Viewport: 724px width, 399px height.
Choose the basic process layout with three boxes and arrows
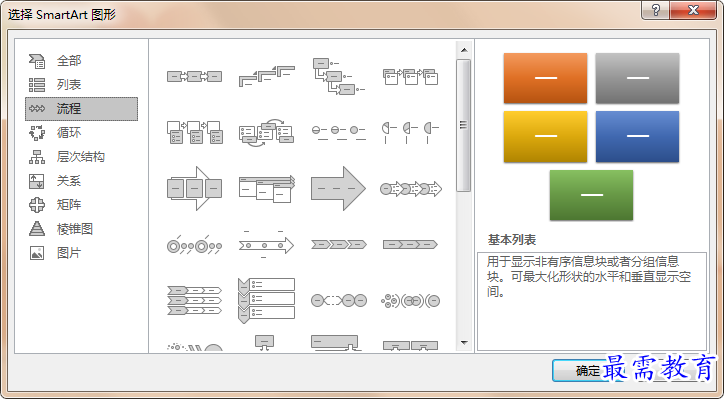click(194, 76)
